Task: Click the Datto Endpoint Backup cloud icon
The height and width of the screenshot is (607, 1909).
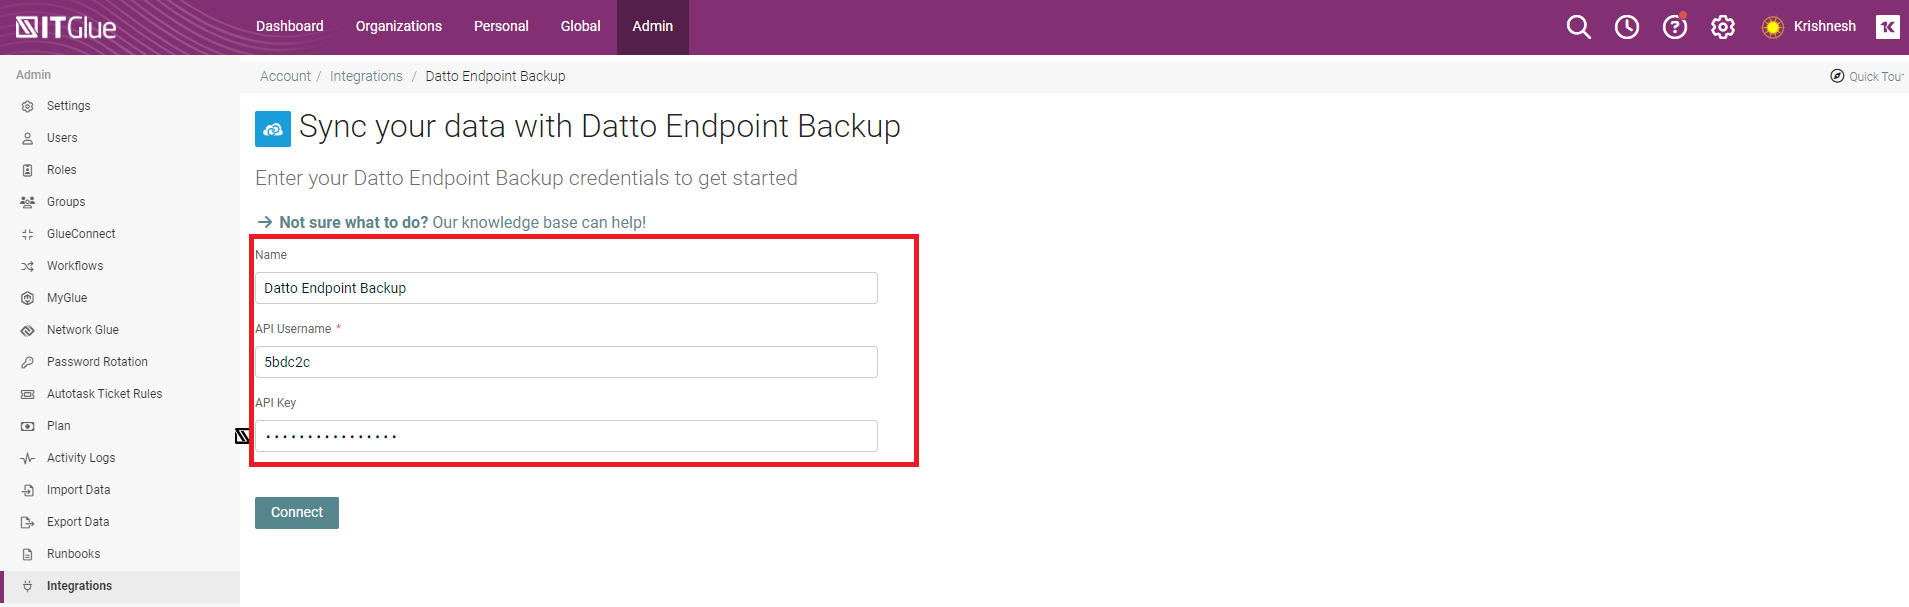Action: [273, 129]
